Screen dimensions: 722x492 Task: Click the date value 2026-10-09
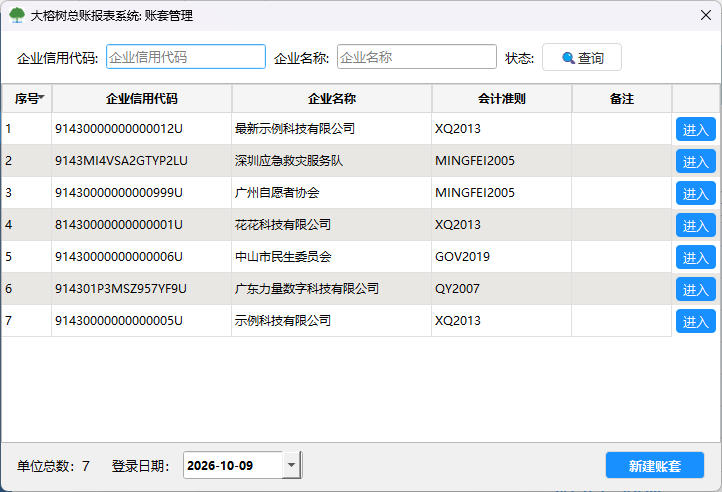(220, 465)
